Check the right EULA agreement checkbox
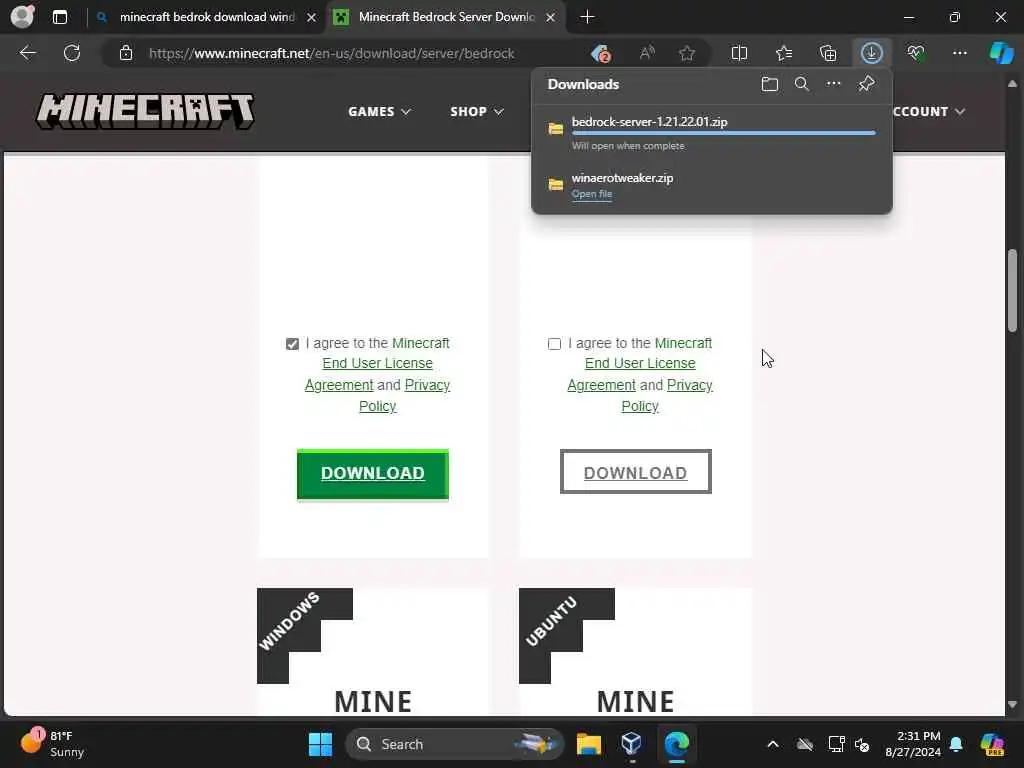The width and height of the screenshot is (1024, 768). click(554, 344)
